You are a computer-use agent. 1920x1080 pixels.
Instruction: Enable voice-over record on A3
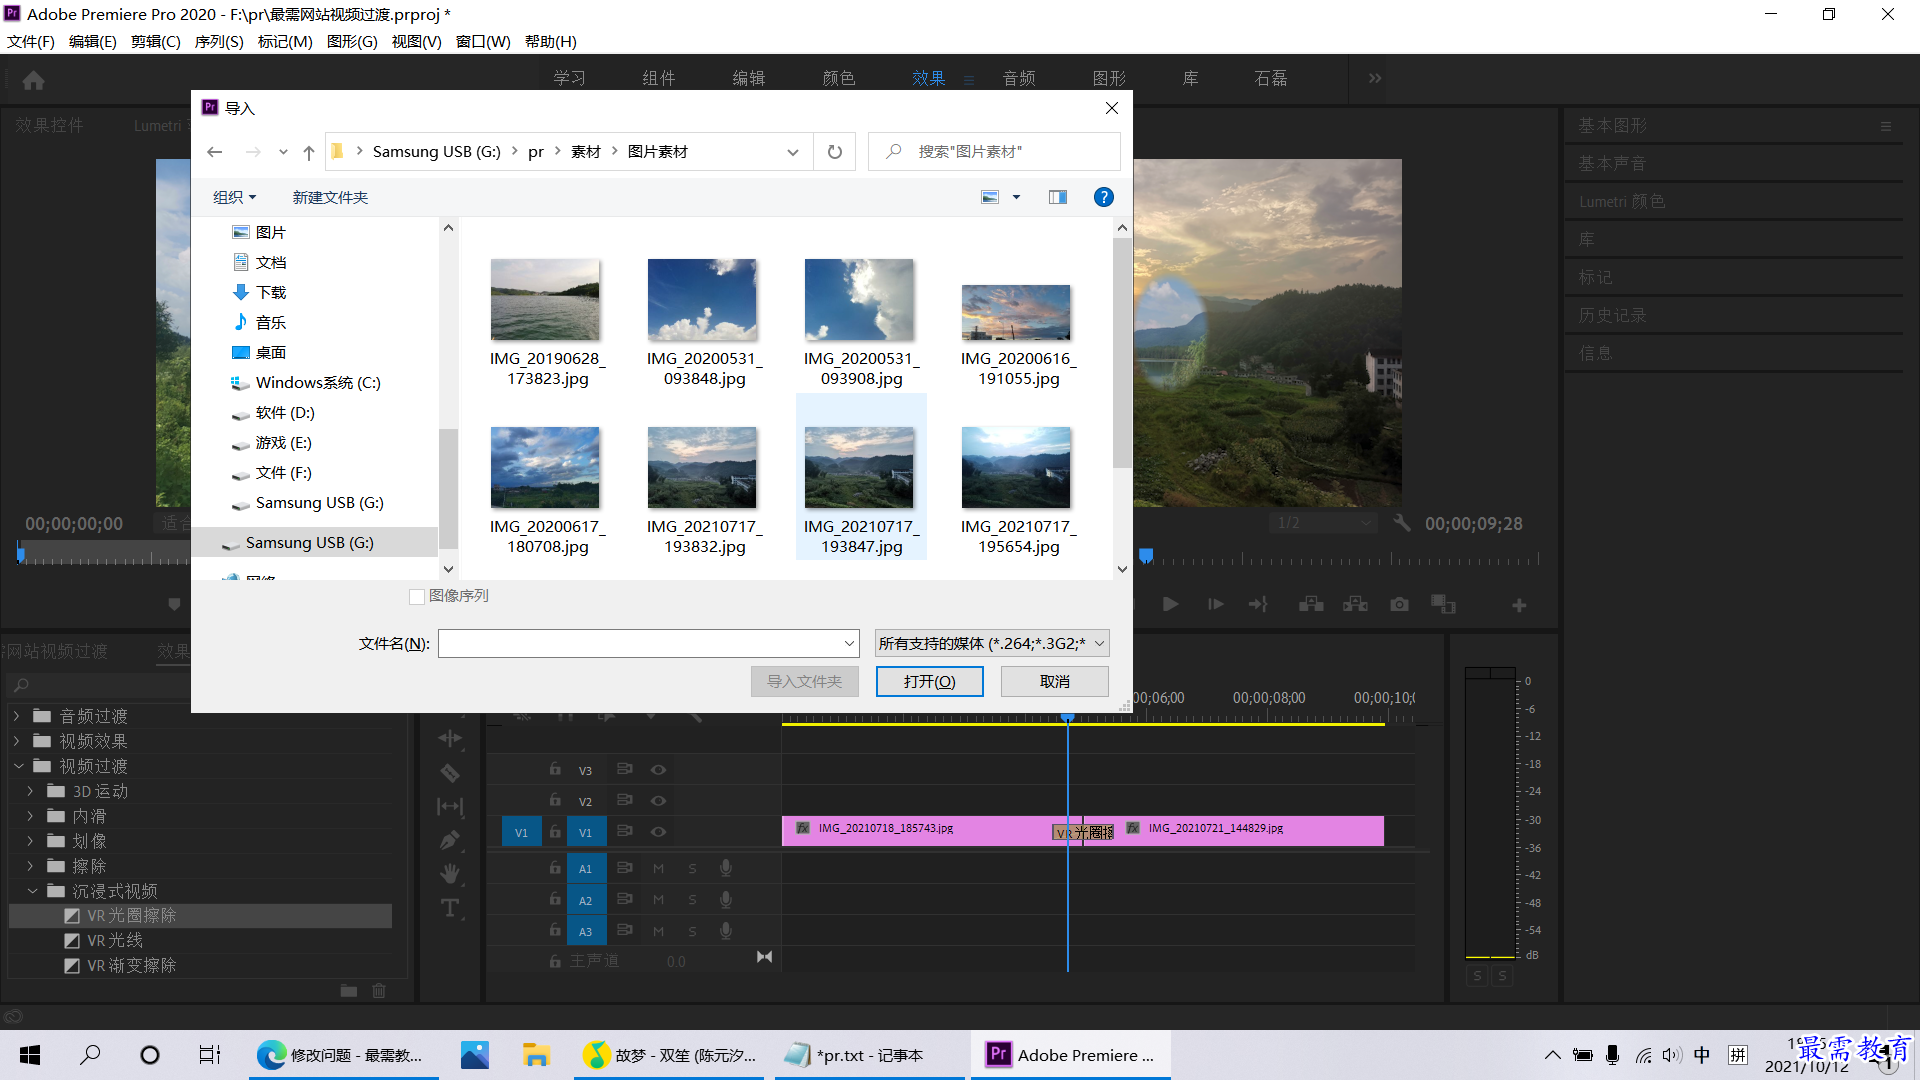coord(726,931)
